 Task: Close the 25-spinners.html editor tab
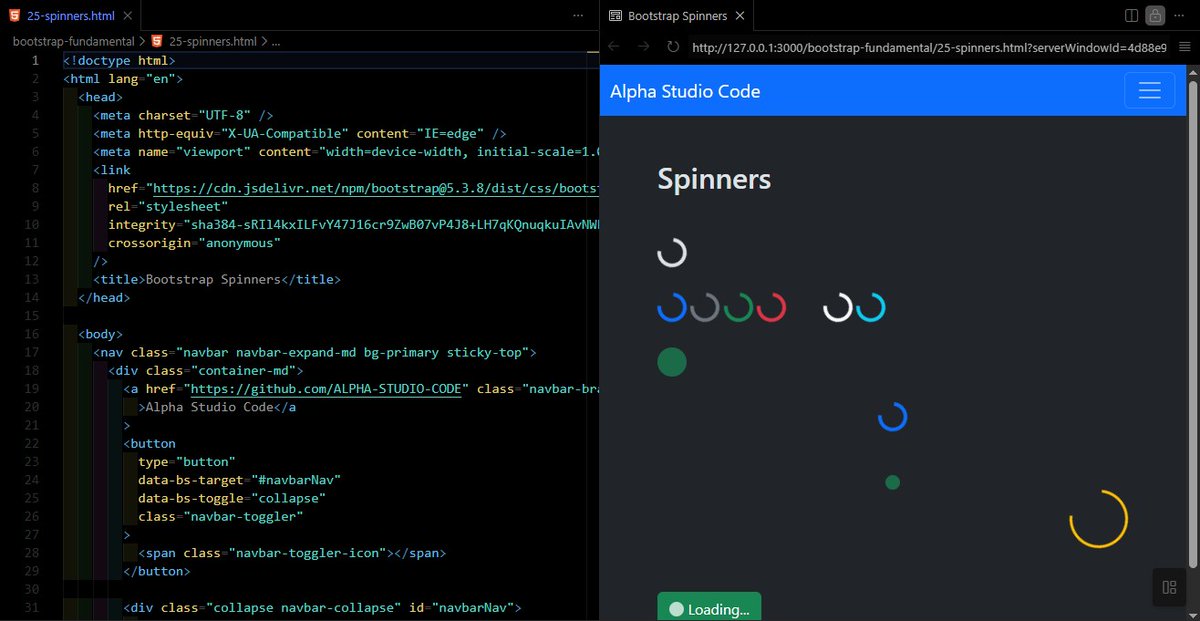[125, 16]
